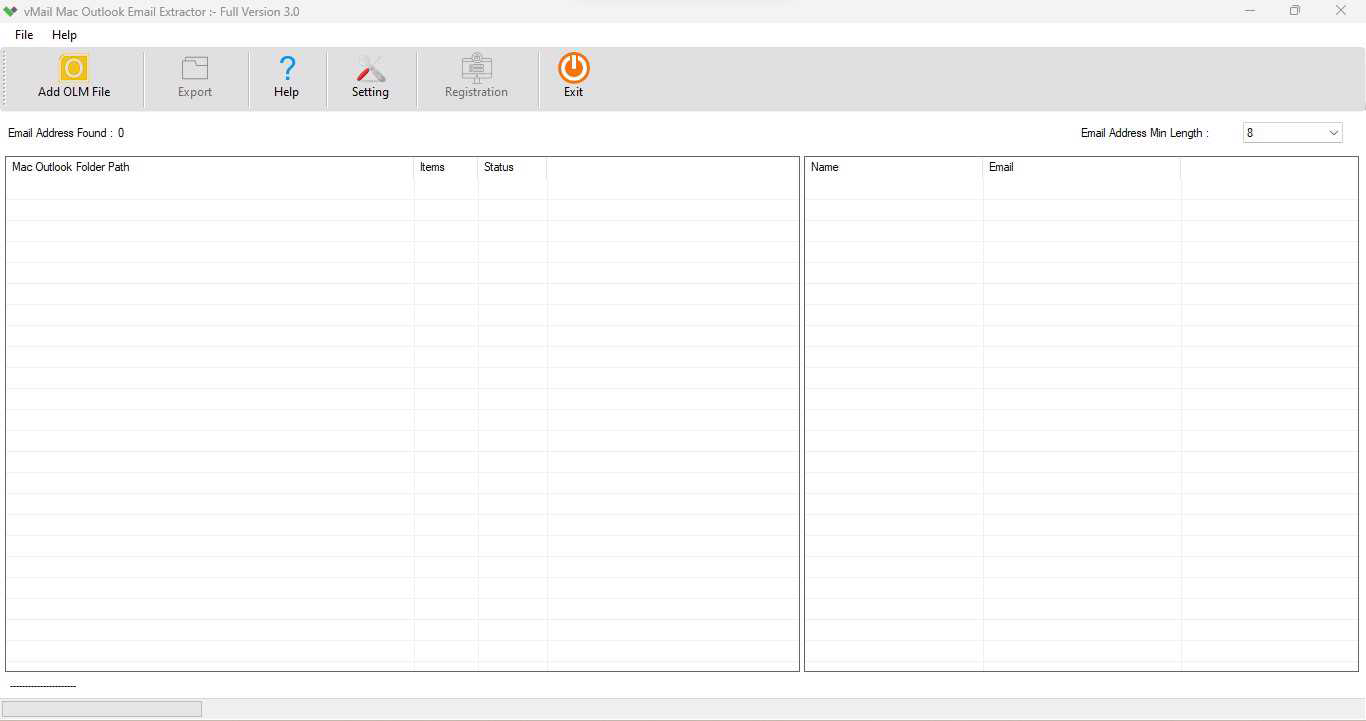The image size is (1366, 721).
Task: Click the progress bar at the bottom
Action: tap(102, 709)
